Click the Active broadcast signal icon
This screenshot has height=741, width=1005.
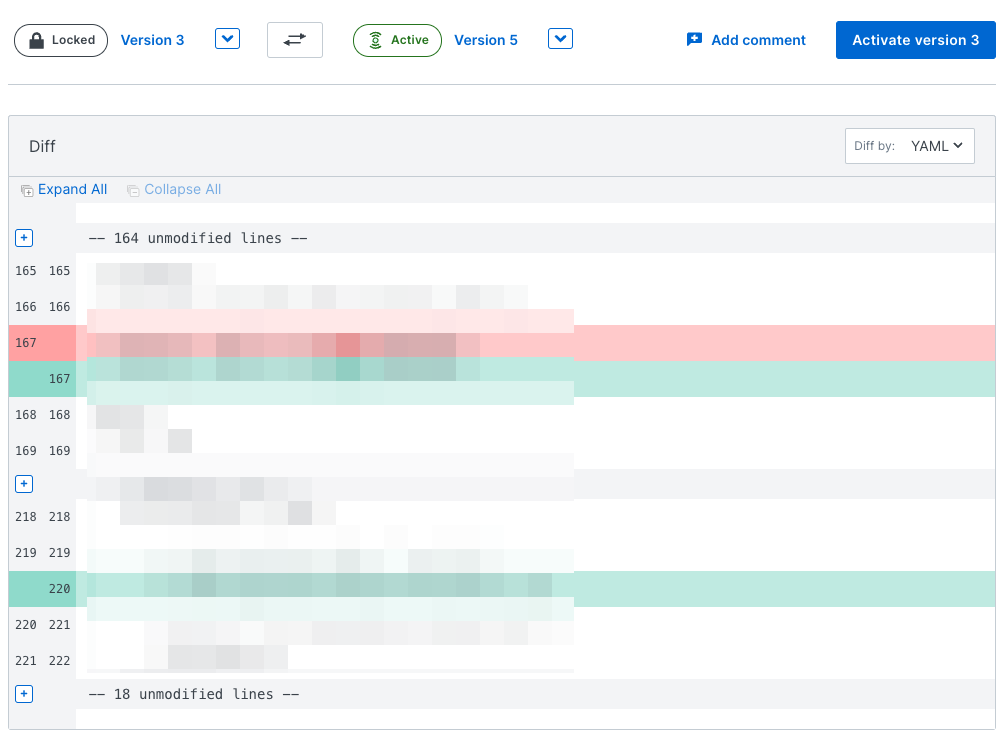click(375, 41)
